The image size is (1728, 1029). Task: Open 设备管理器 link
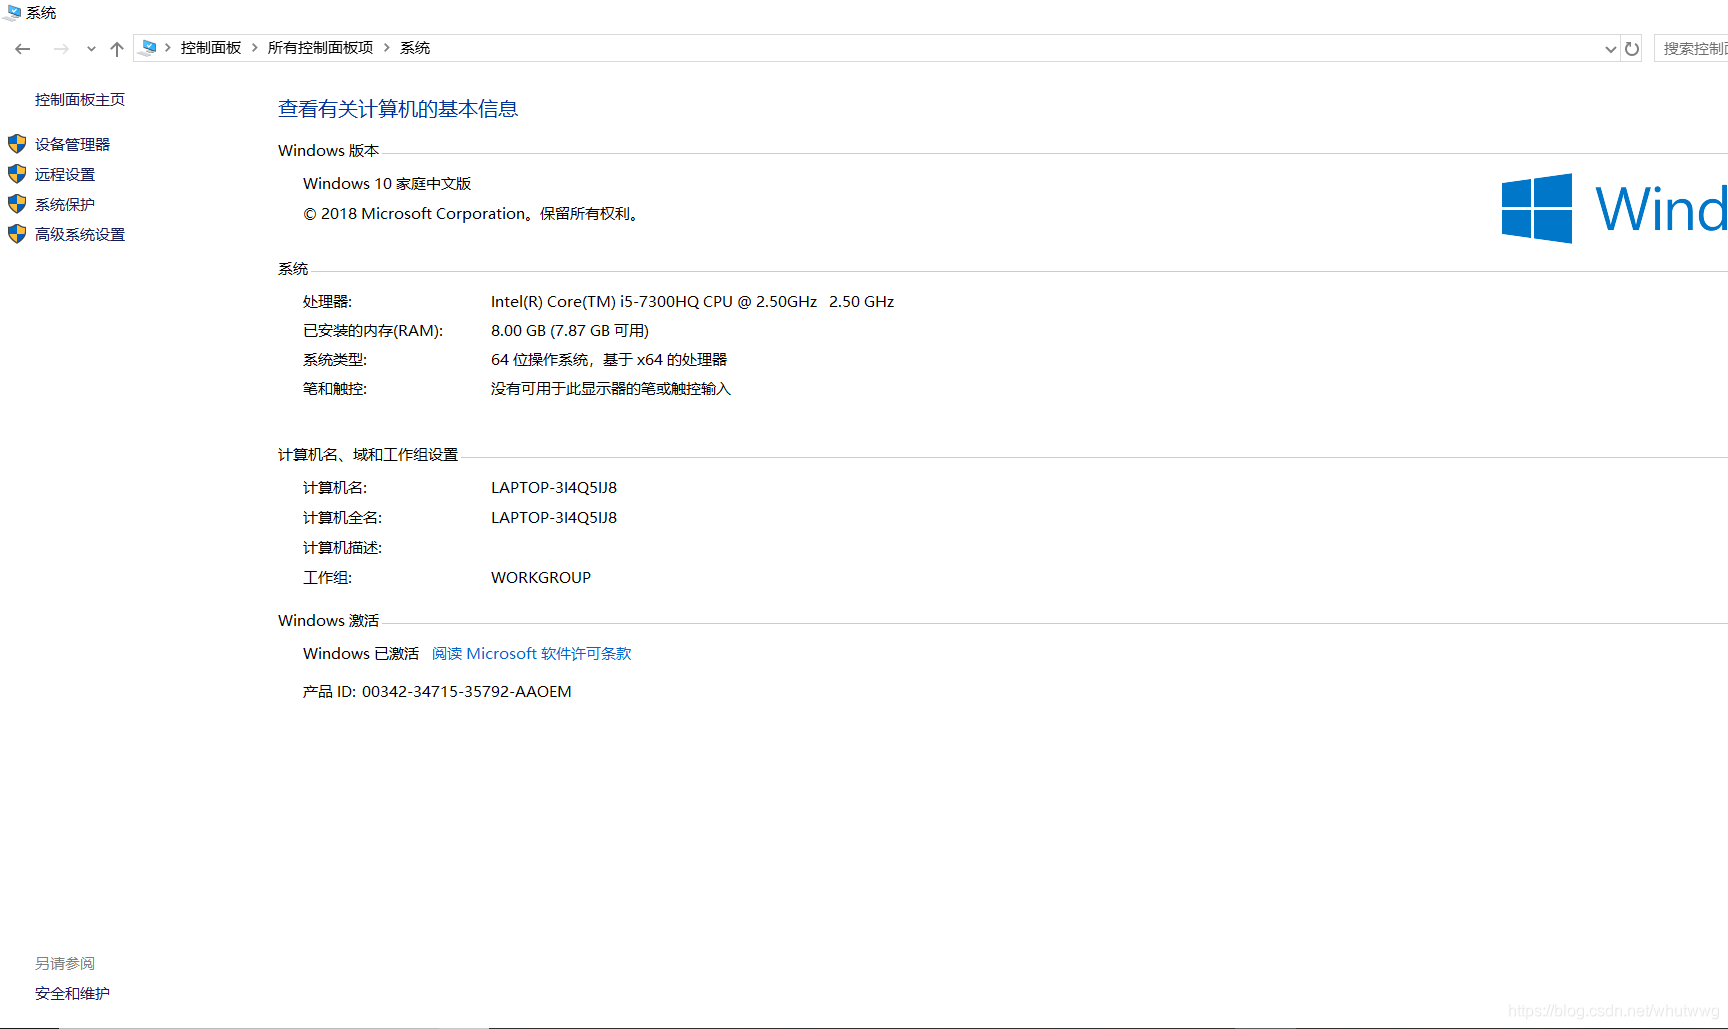(73, 145)
